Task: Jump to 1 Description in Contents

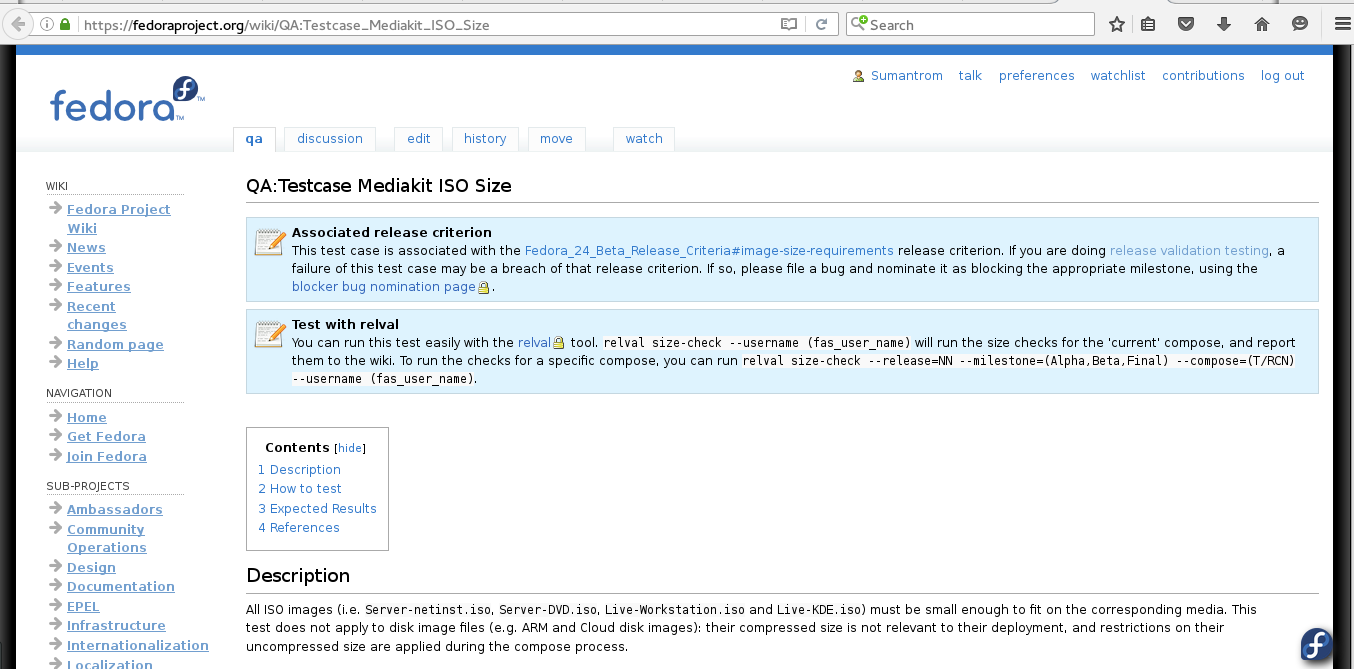Action: pyautogui.click(x=299, y=470)
